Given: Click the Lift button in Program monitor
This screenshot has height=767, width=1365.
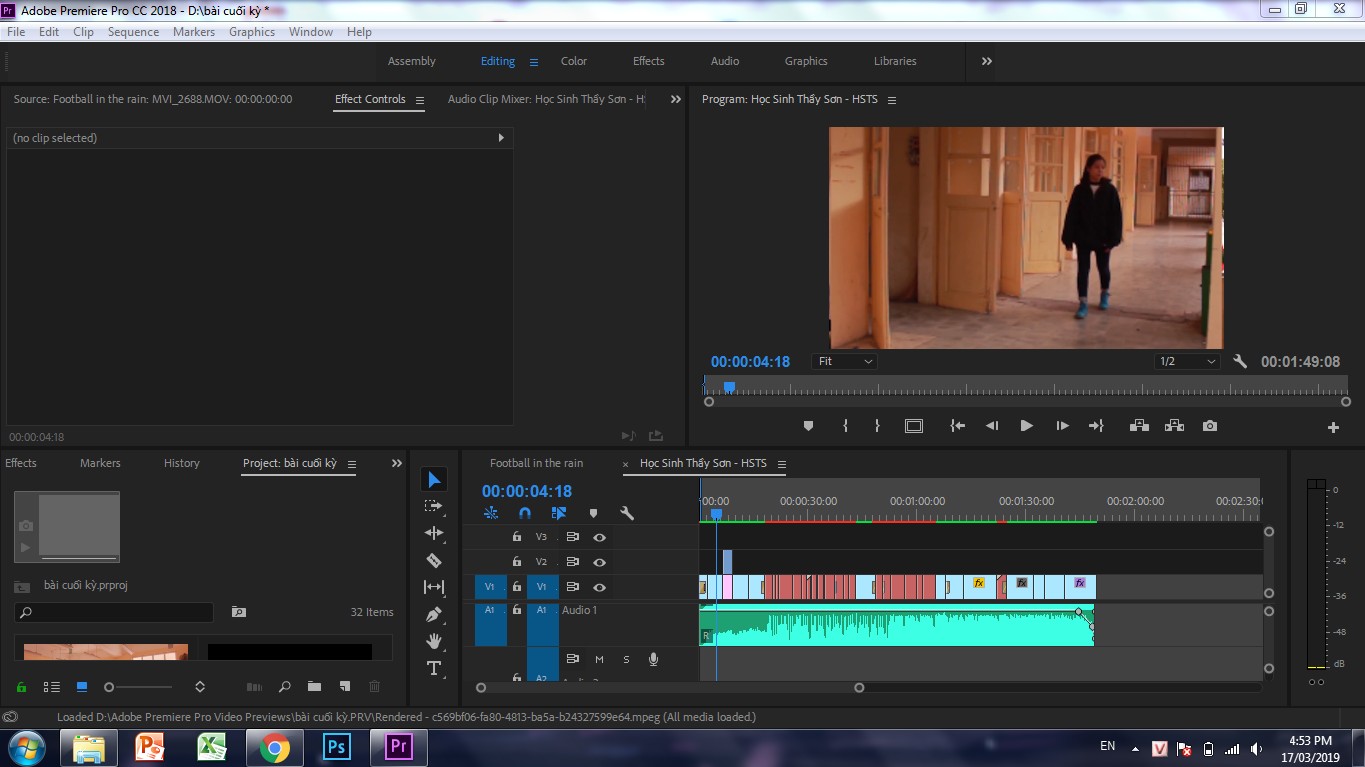Looking at the screenshot, I should point(1139,426).
